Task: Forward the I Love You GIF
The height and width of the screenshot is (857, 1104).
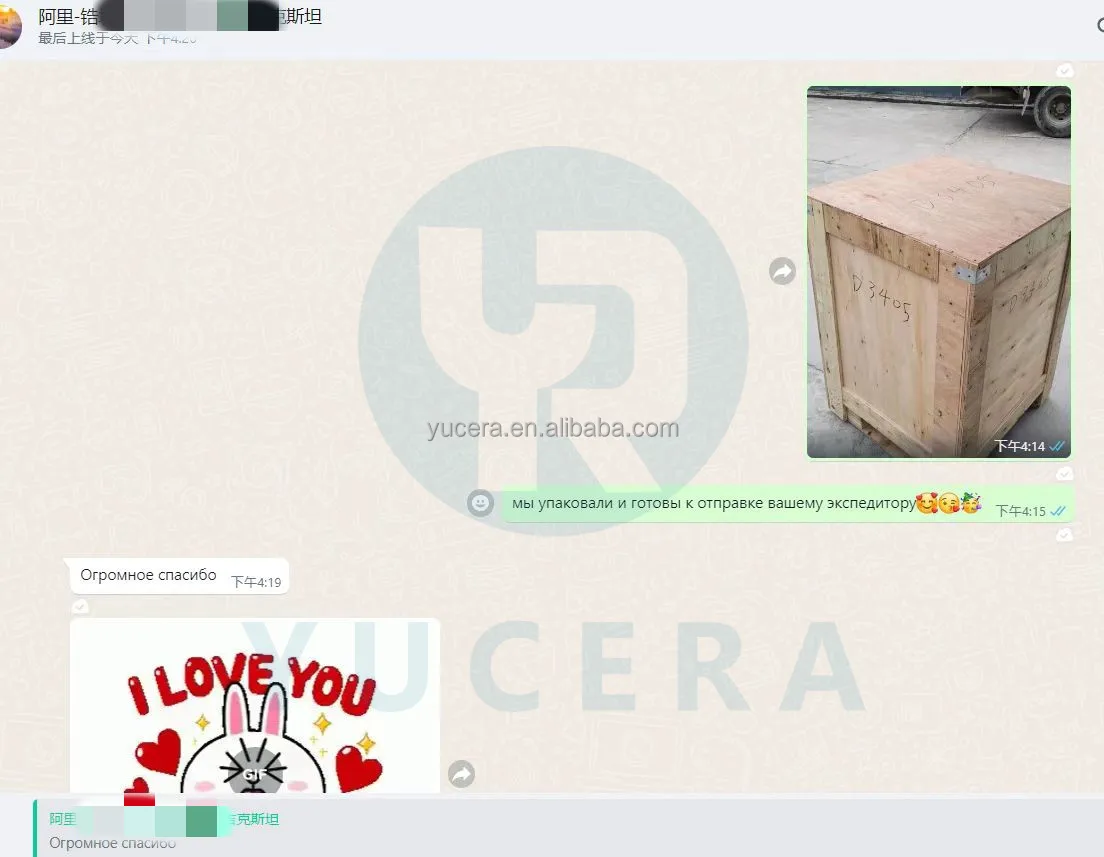Action: tap(461, 774)
